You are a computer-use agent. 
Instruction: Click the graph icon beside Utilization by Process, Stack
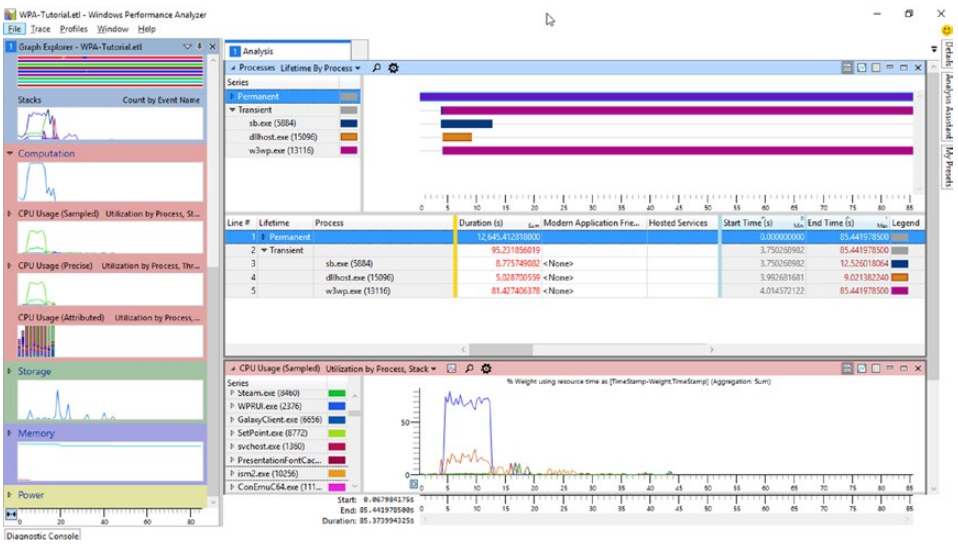tap(452, 368)
